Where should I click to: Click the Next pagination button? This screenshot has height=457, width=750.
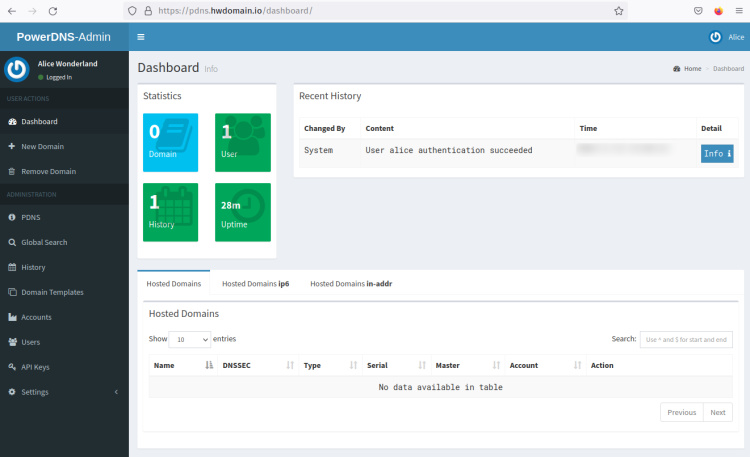click(x=717, y=412)
